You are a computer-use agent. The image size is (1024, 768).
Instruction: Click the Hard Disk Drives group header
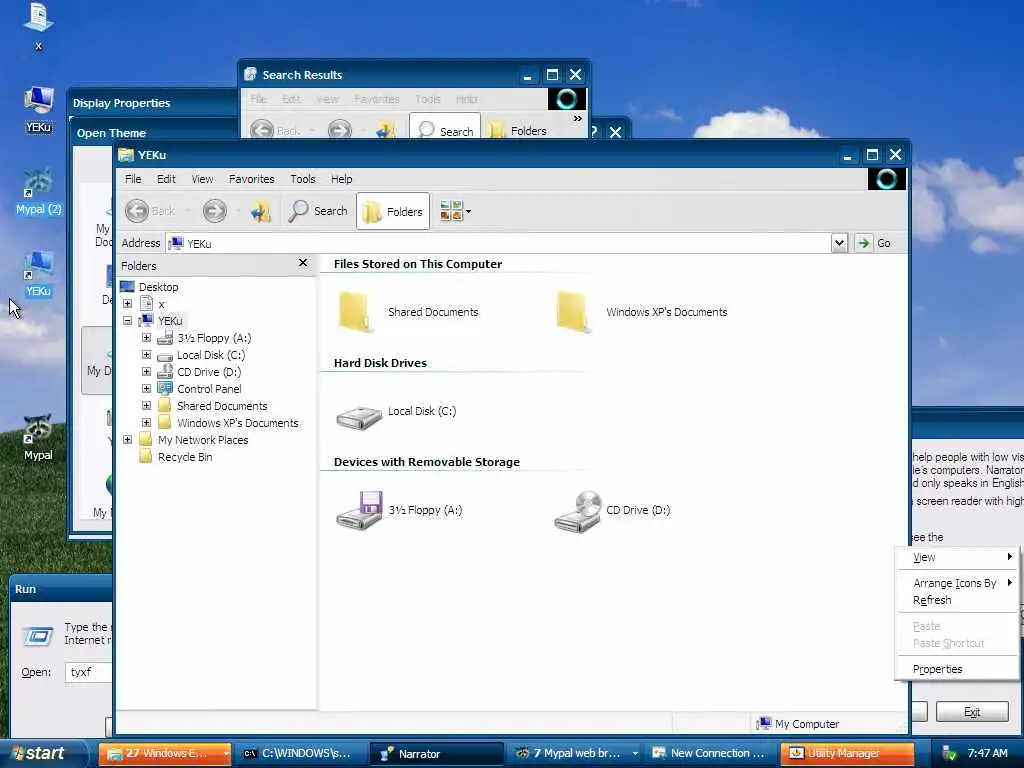(380, 363)
